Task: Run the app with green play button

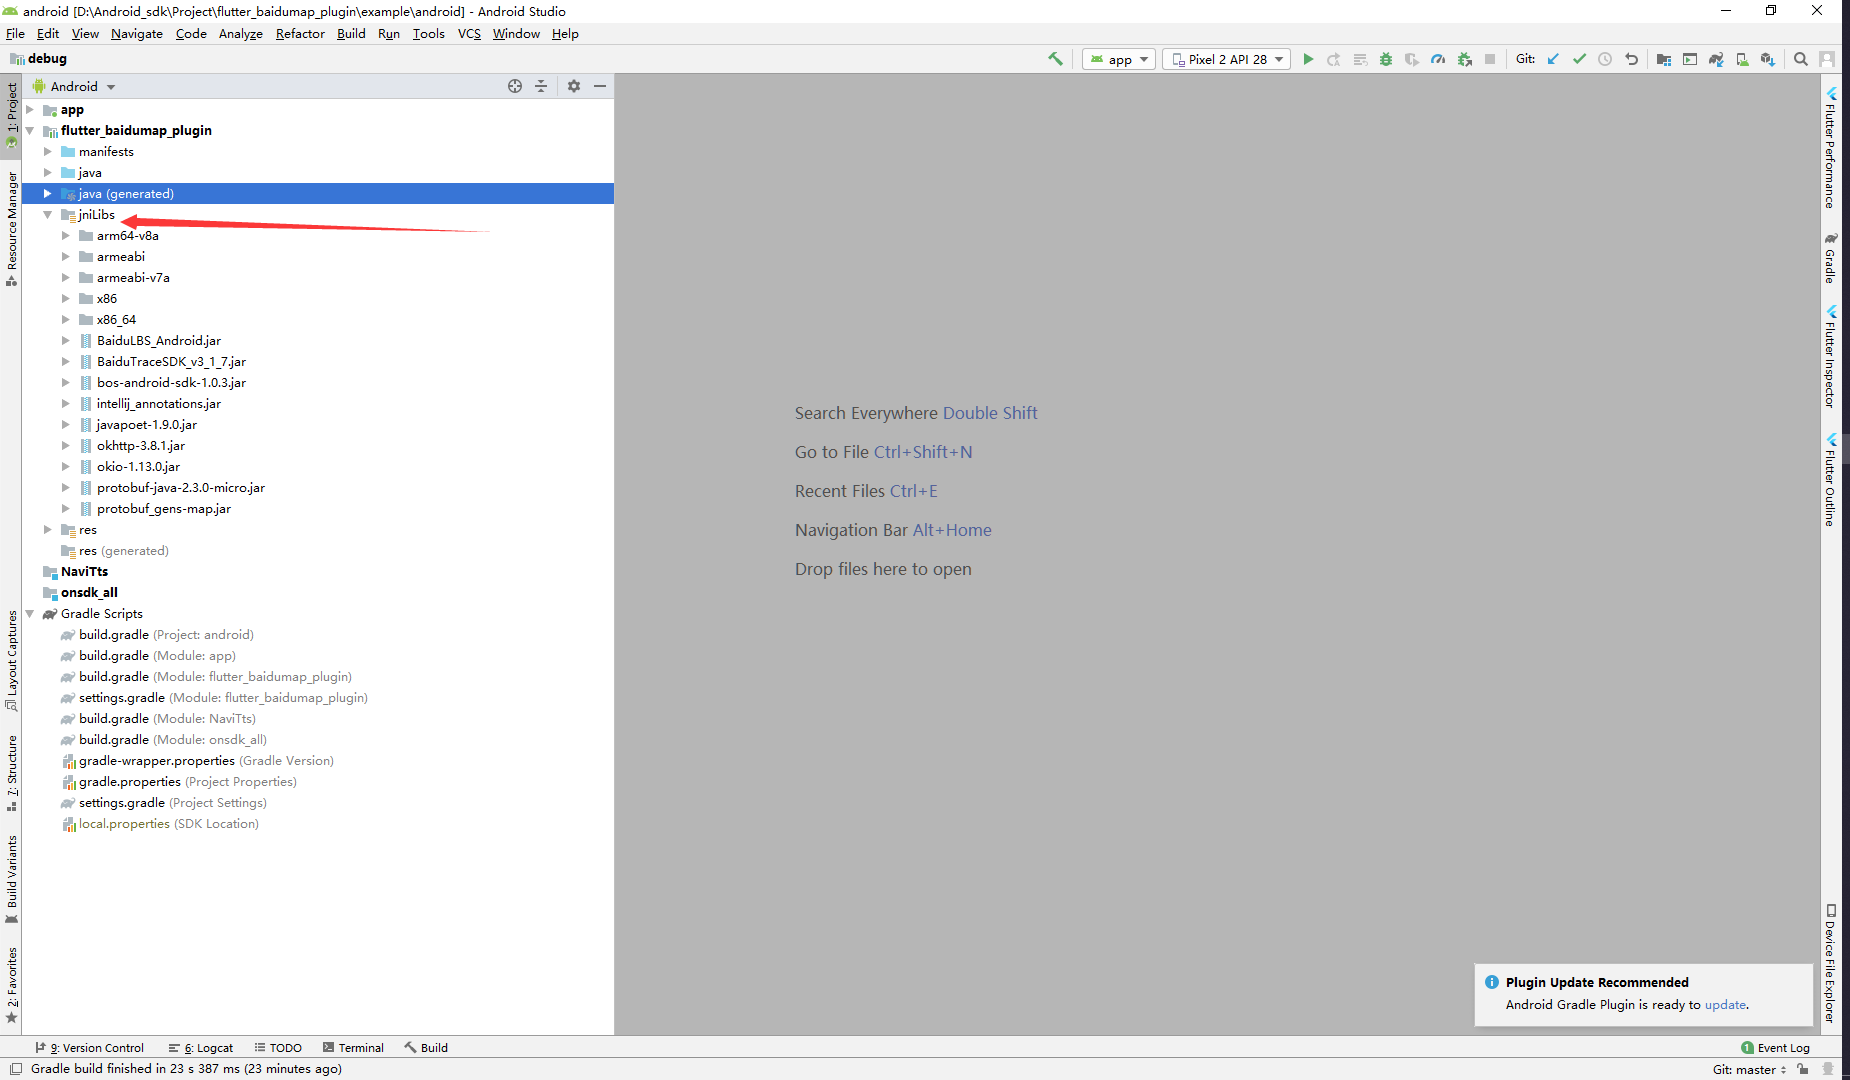Action: [x=1308, y=59]
